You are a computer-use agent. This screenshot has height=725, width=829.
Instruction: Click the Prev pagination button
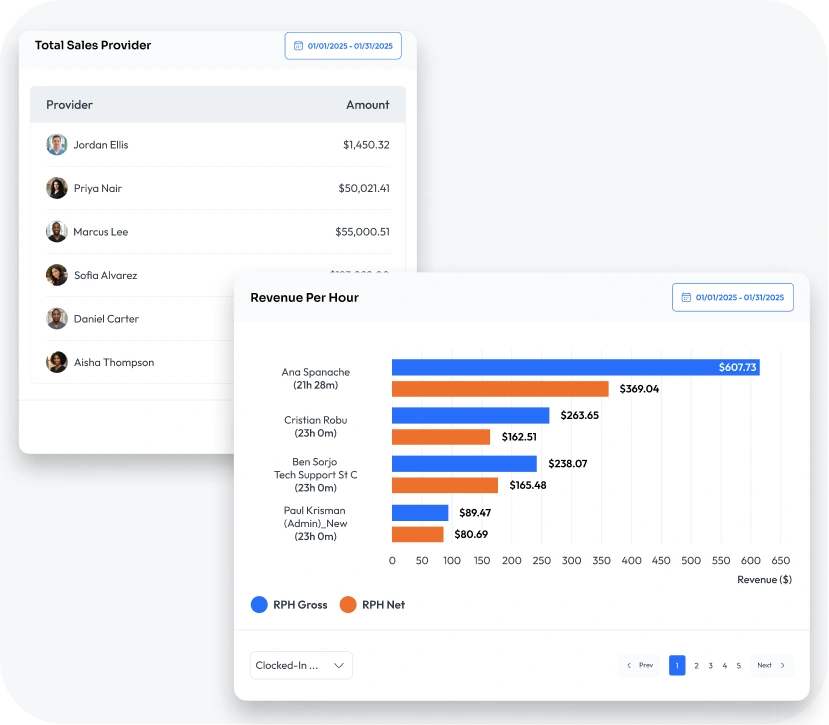640,665
